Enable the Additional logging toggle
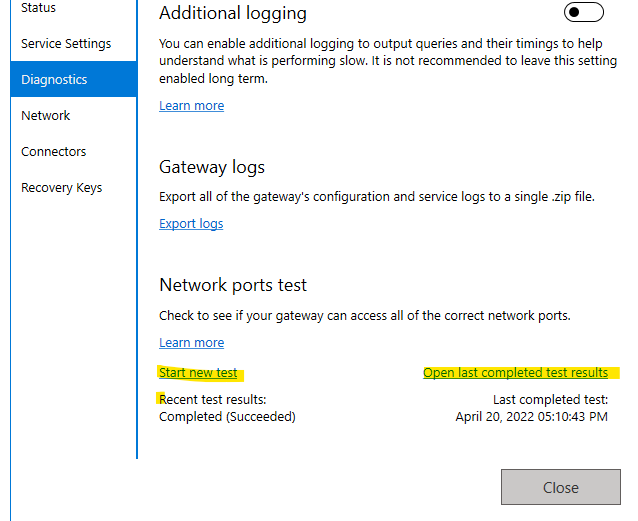This screenshot has height=521, width=638. click(x=583, y=12)
